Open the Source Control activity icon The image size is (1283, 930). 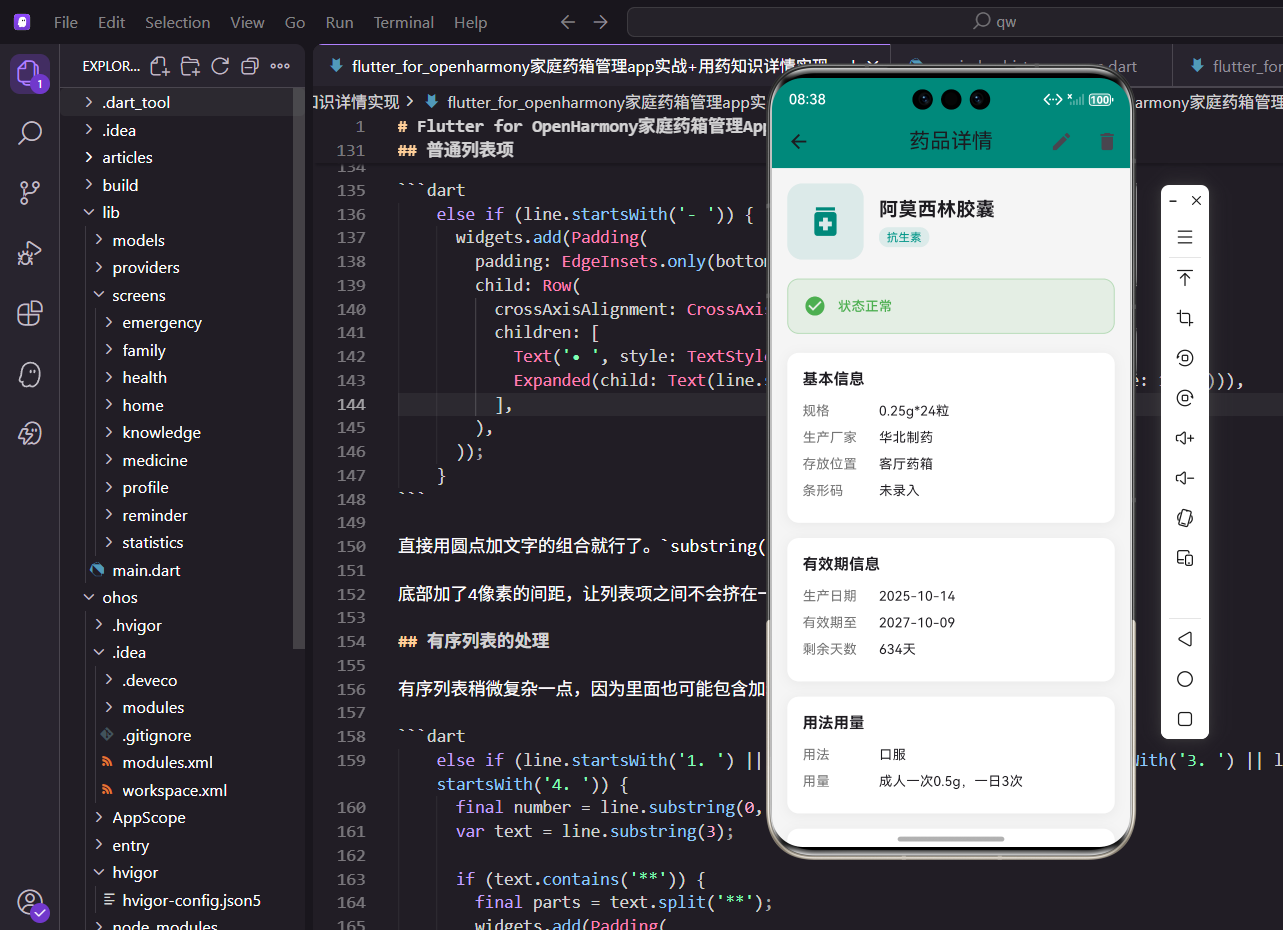(30, 192)
